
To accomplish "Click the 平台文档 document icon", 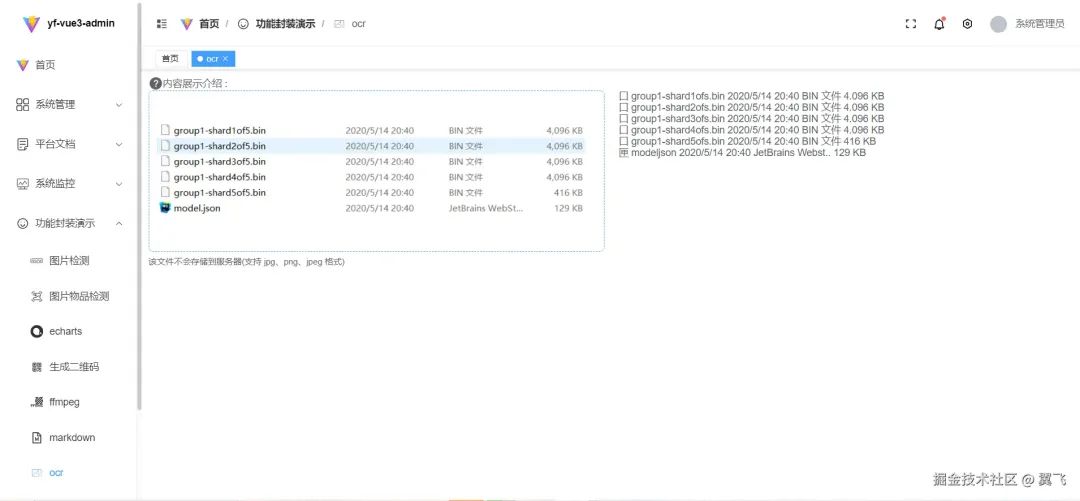I will tap(22, 144).
